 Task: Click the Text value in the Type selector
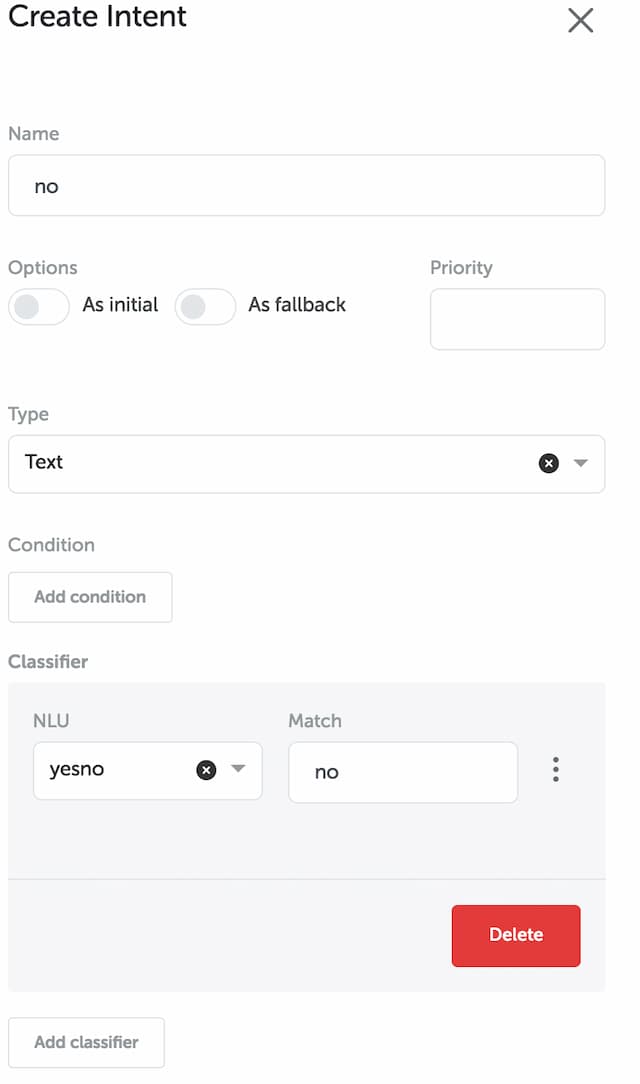pyautogui.click(x=44, y=462)
